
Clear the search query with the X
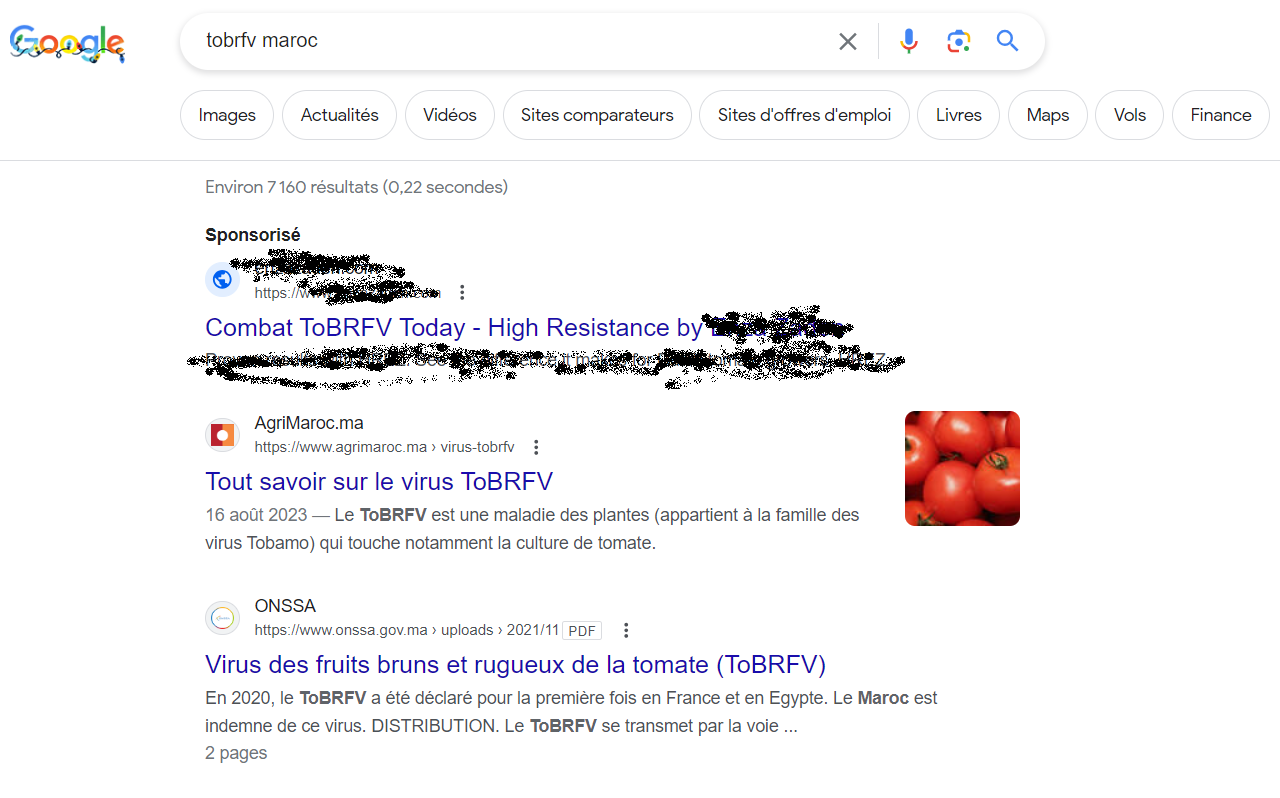click(848, 41)
